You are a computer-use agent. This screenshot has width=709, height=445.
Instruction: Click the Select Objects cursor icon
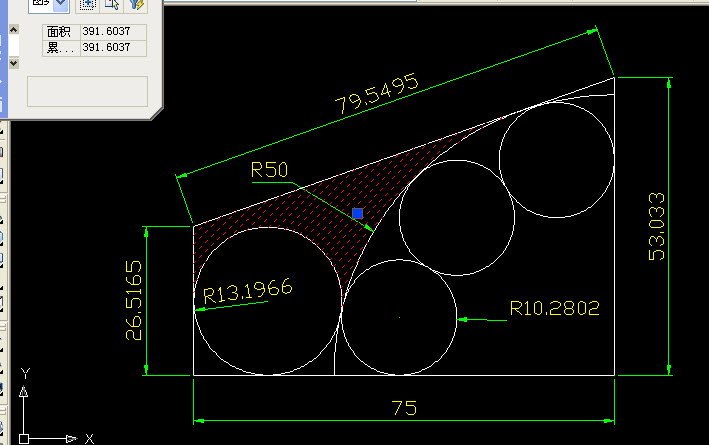coord(112,5)
